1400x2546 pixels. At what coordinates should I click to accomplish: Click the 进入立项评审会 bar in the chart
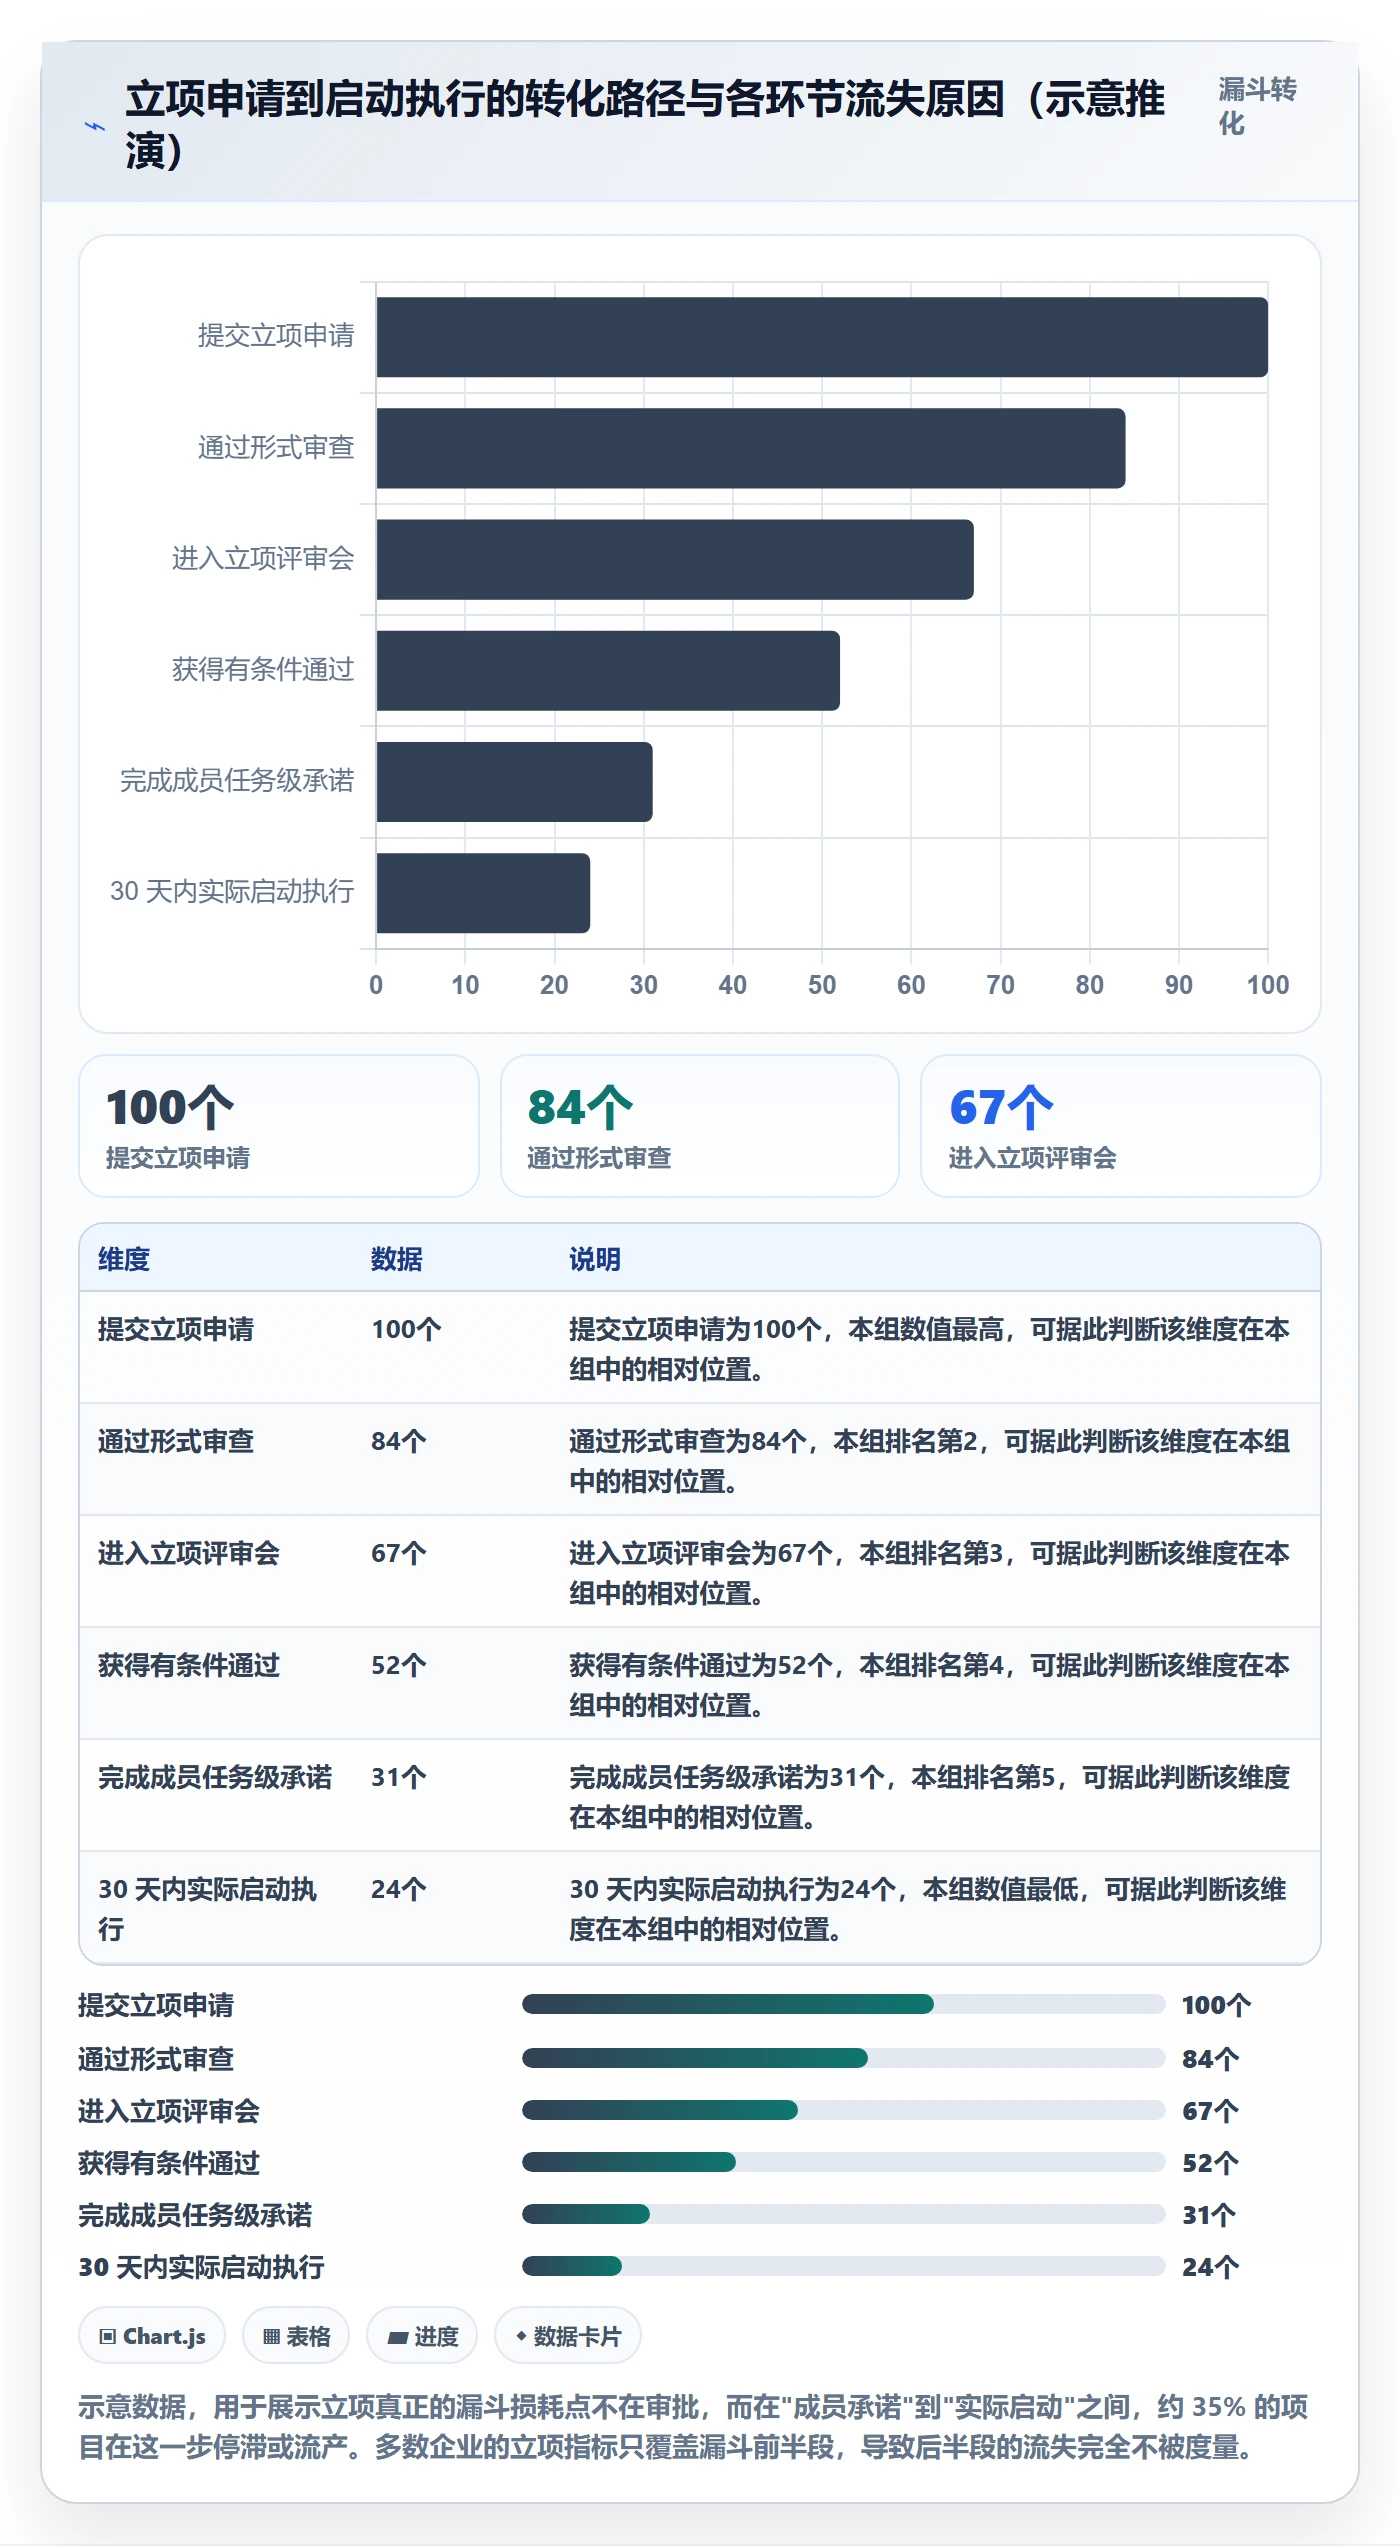pyautogui.click(x=675, y=559)
